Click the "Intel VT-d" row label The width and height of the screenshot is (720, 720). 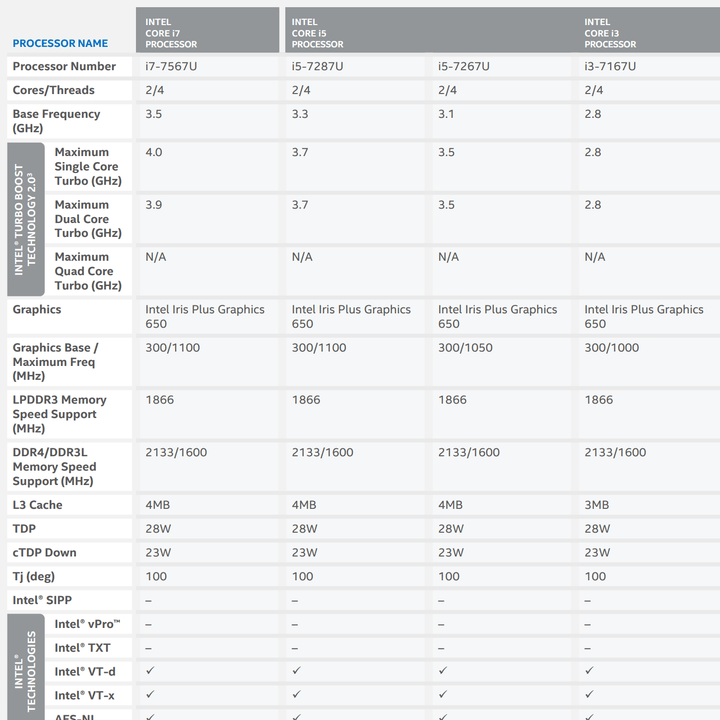coord(85,672)
